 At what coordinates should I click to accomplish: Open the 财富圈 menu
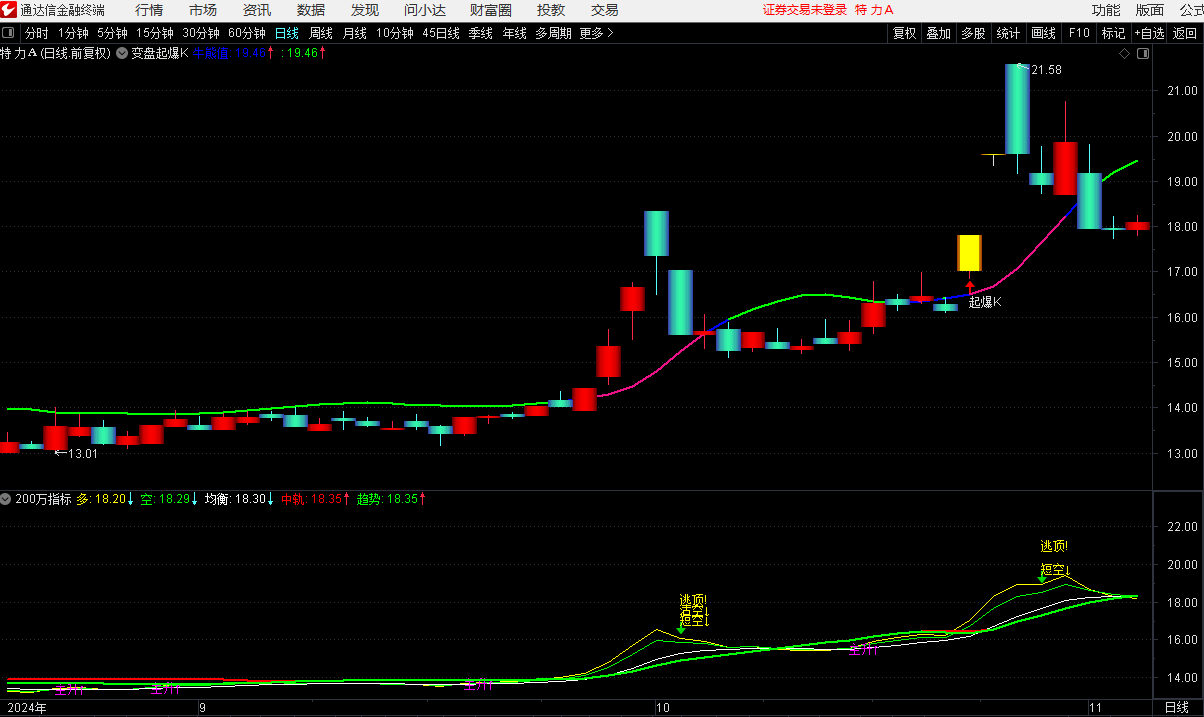(491, 10)
